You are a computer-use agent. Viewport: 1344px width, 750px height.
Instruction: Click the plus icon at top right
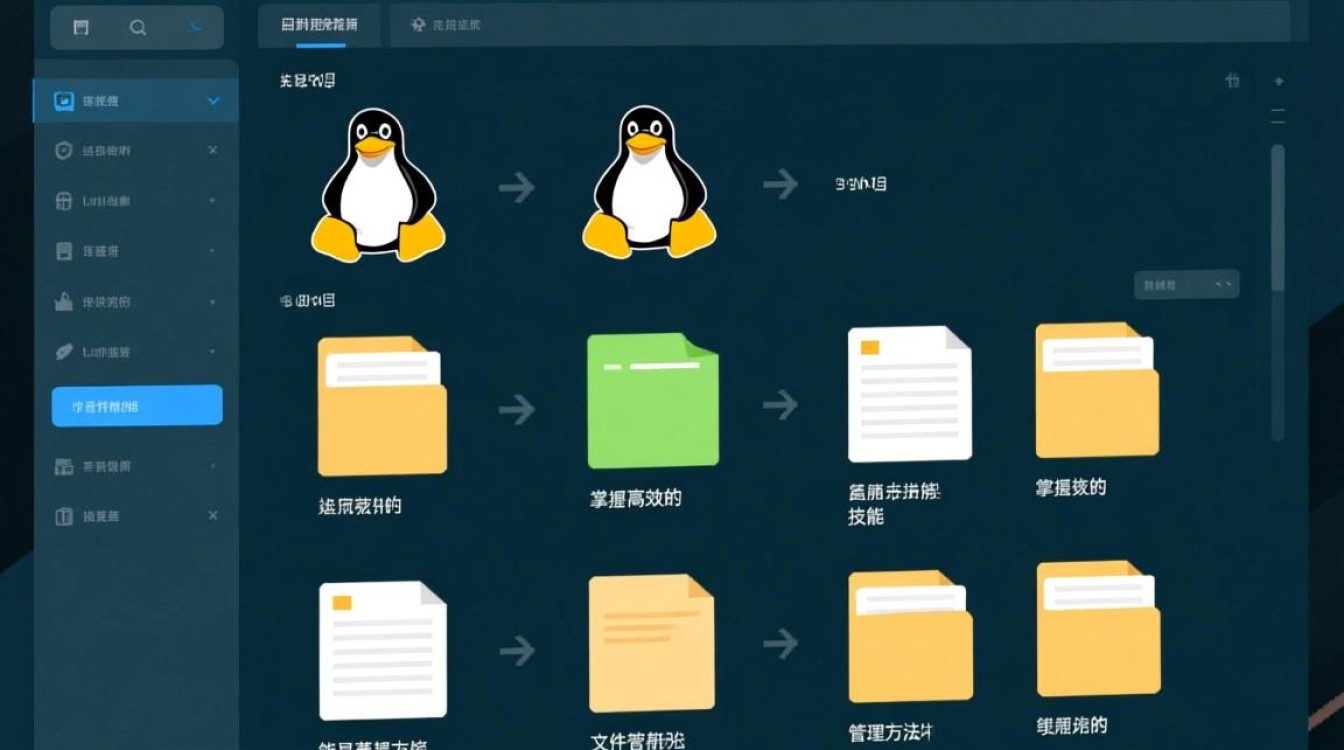(1278, 81)
